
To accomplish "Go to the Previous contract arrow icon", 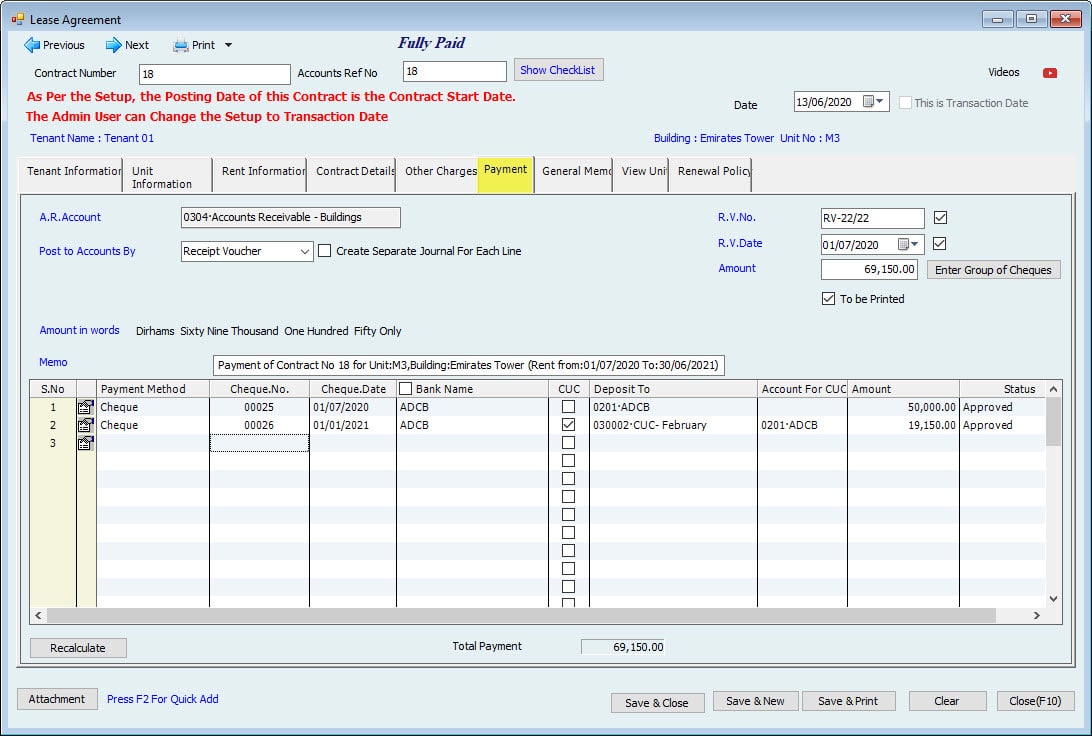I will [x=32, y=45].
